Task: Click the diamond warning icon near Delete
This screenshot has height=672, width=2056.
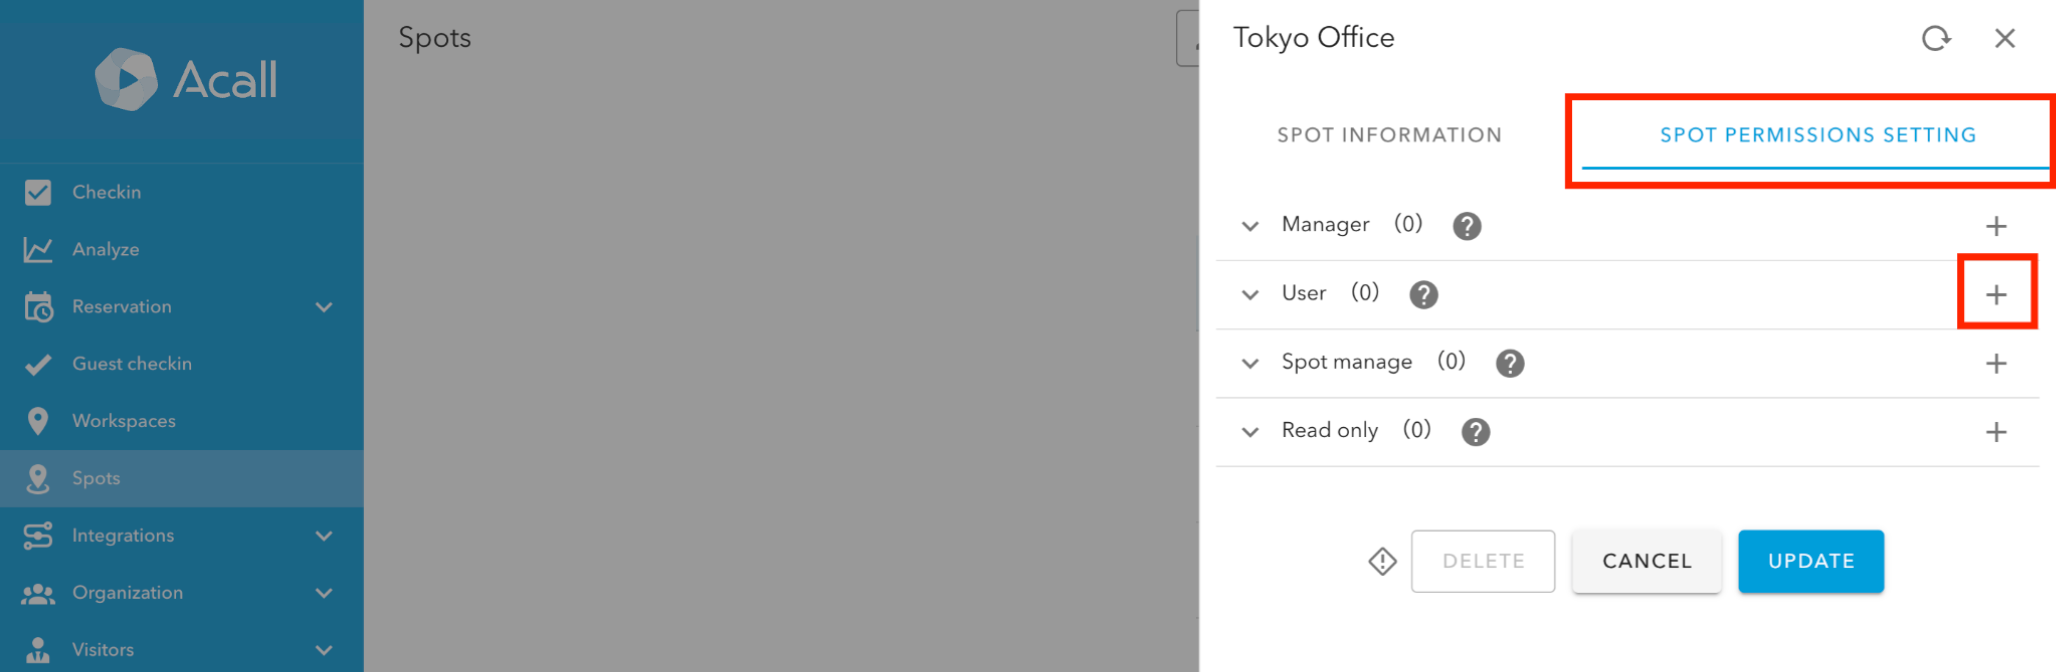Action: click(1382, 562)
